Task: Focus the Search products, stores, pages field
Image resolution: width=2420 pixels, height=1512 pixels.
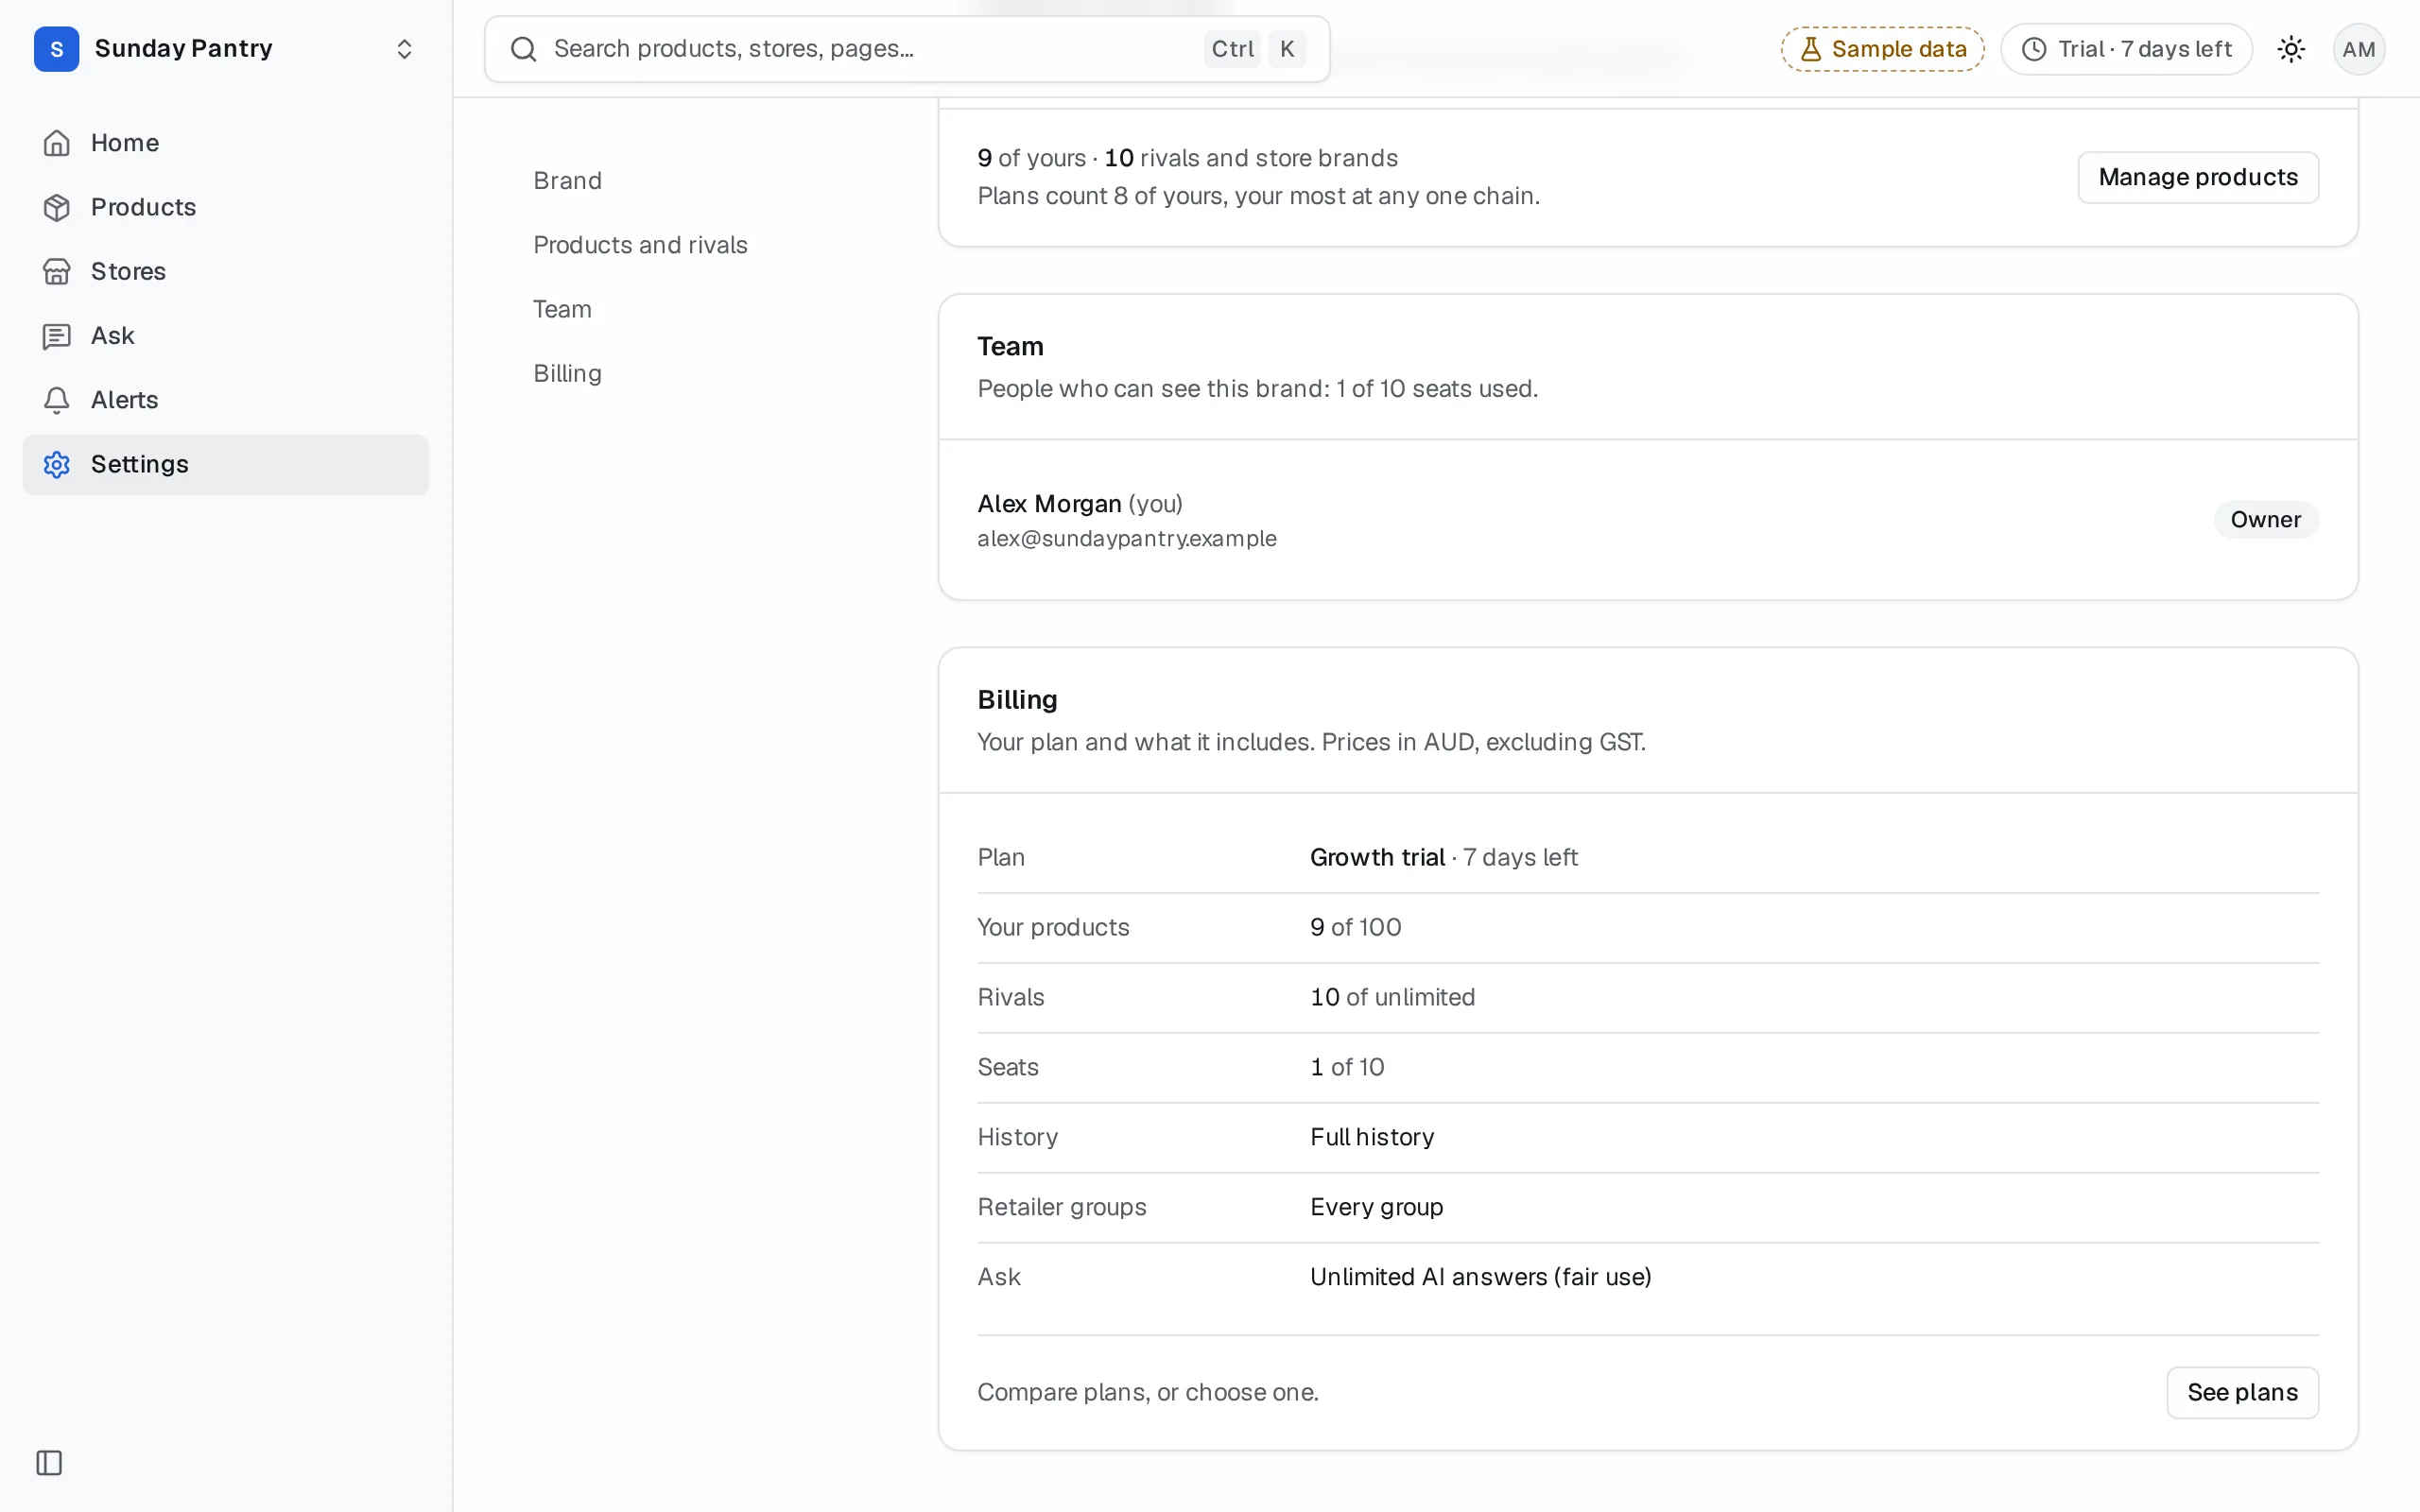Action: click(x=907, y=49)
